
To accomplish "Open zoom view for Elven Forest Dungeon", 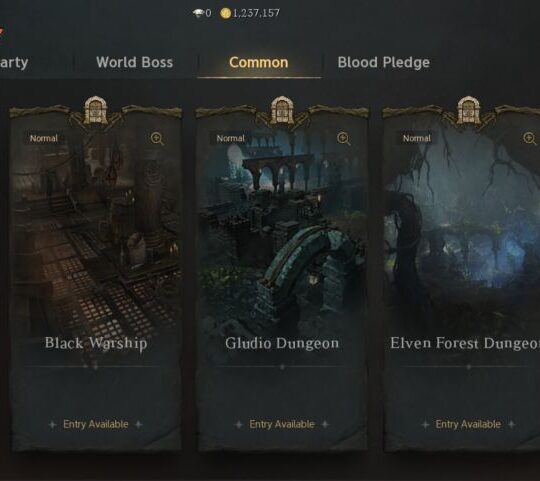I will [x=530, y=139].
